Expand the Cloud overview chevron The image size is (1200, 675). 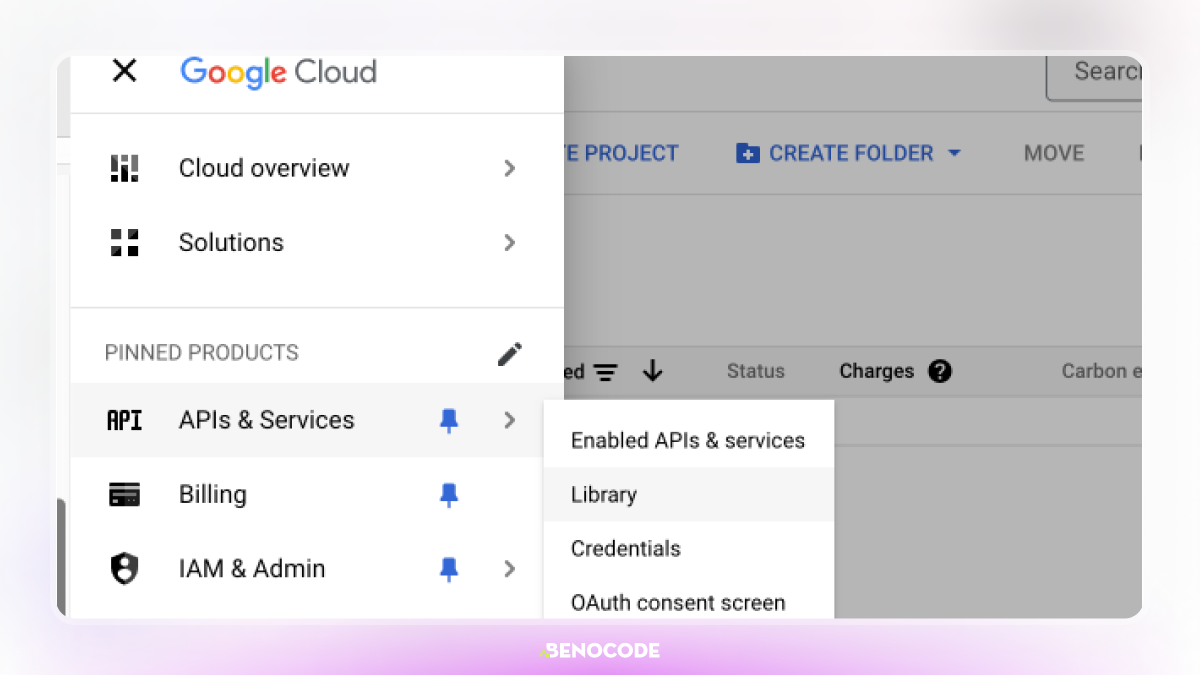(x=510, y=168)
